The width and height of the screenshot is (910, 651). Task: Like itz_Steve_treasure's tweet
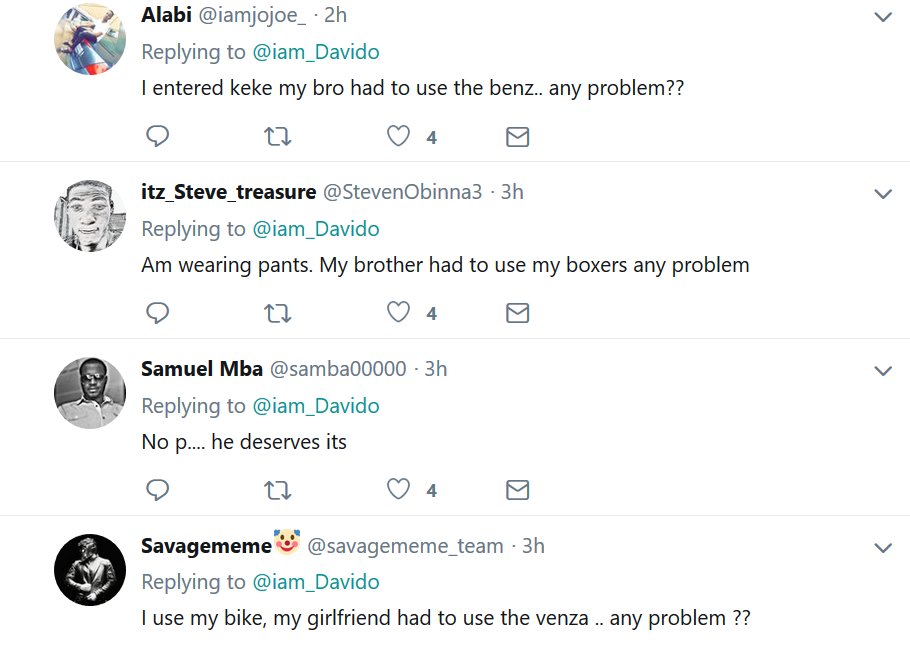pos(398,313)
